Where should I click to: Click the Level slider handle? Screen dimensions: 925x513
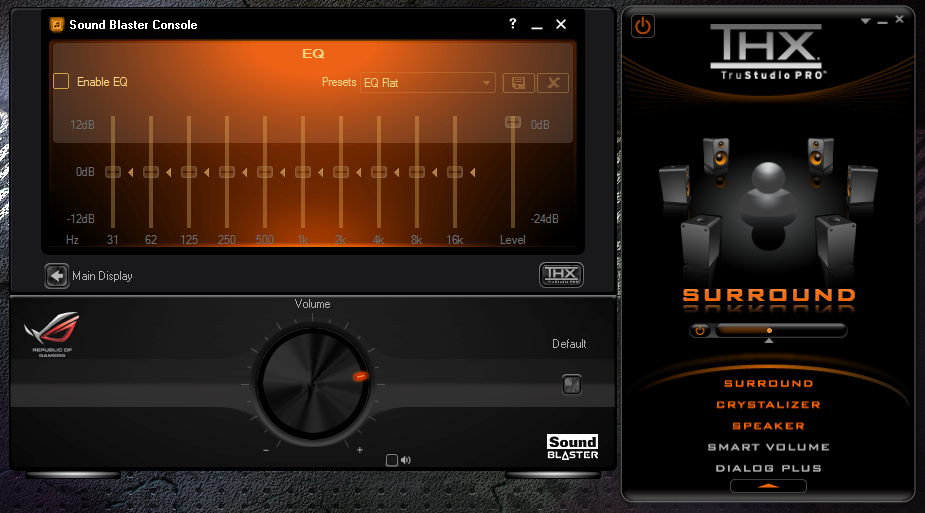pyautogui.click(x=513, y=122)
